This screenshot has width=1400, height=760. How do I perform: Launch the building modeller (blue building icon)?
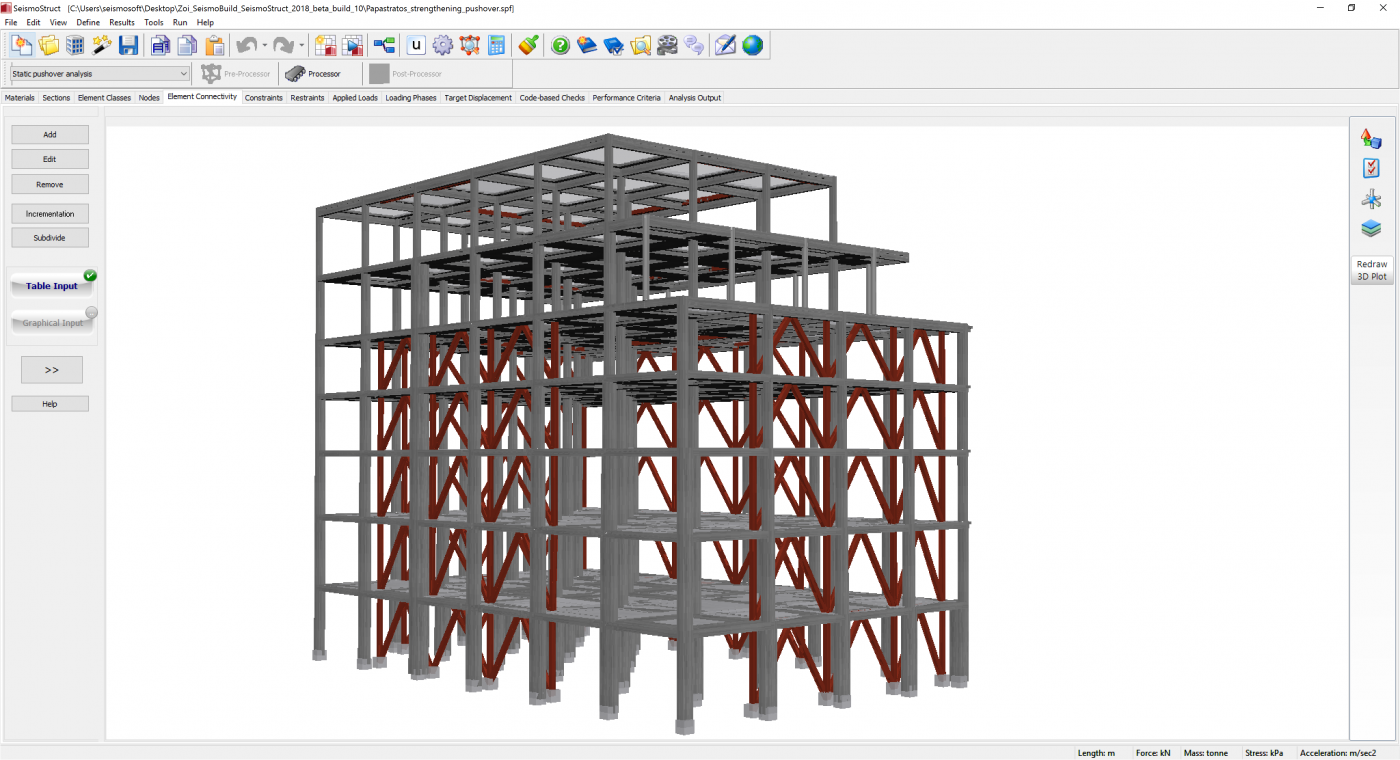coord(75,45)
